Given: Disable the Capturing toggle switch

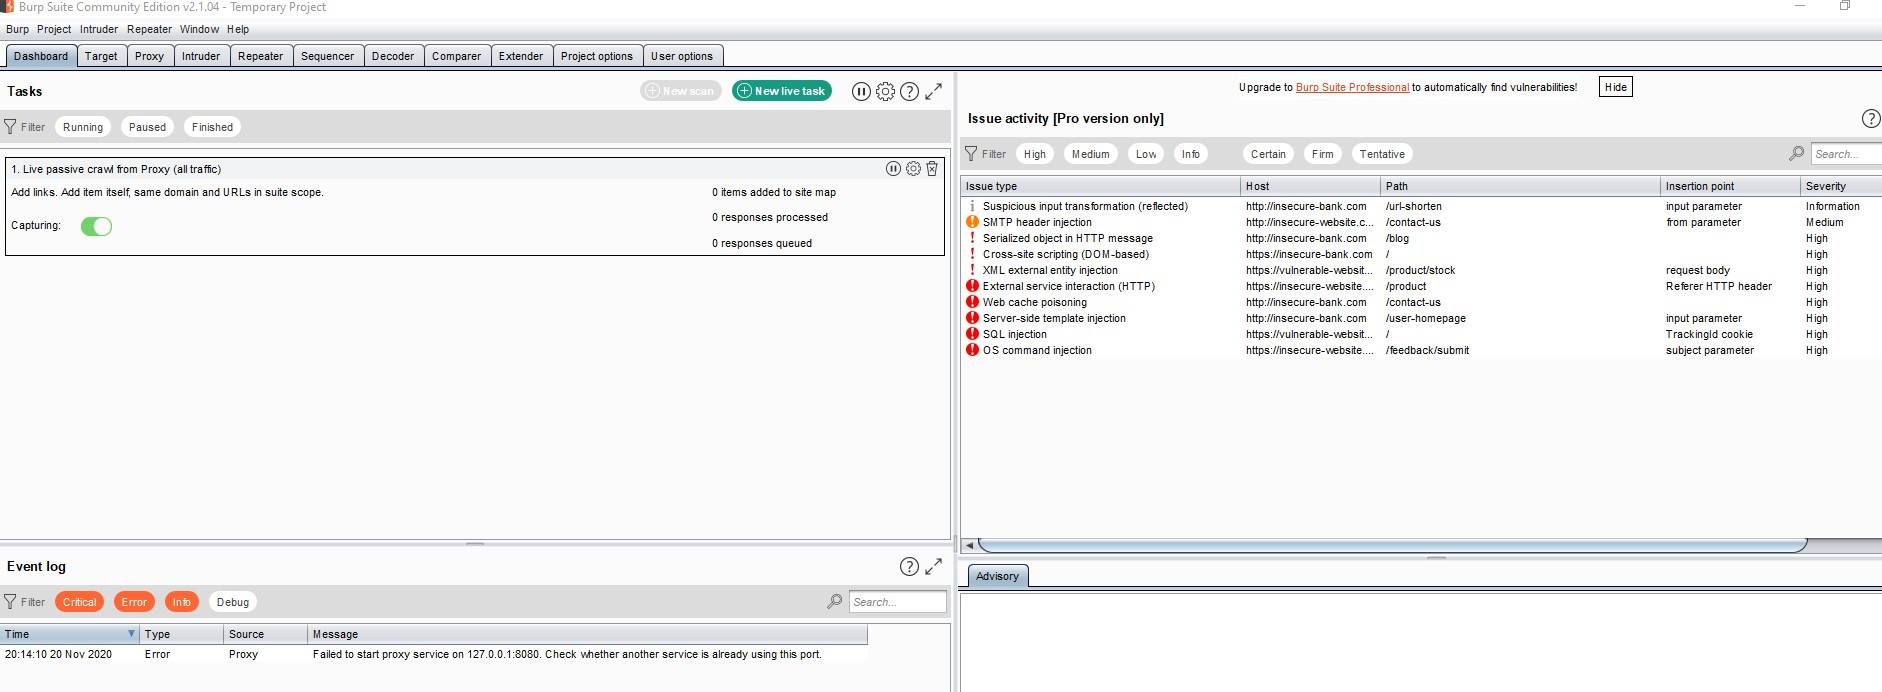Looking at the screenshot, I should click(96, 226).
